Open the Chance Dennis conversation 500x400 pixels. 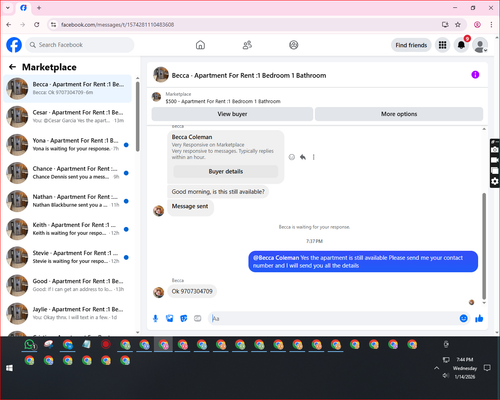point(68,173)
